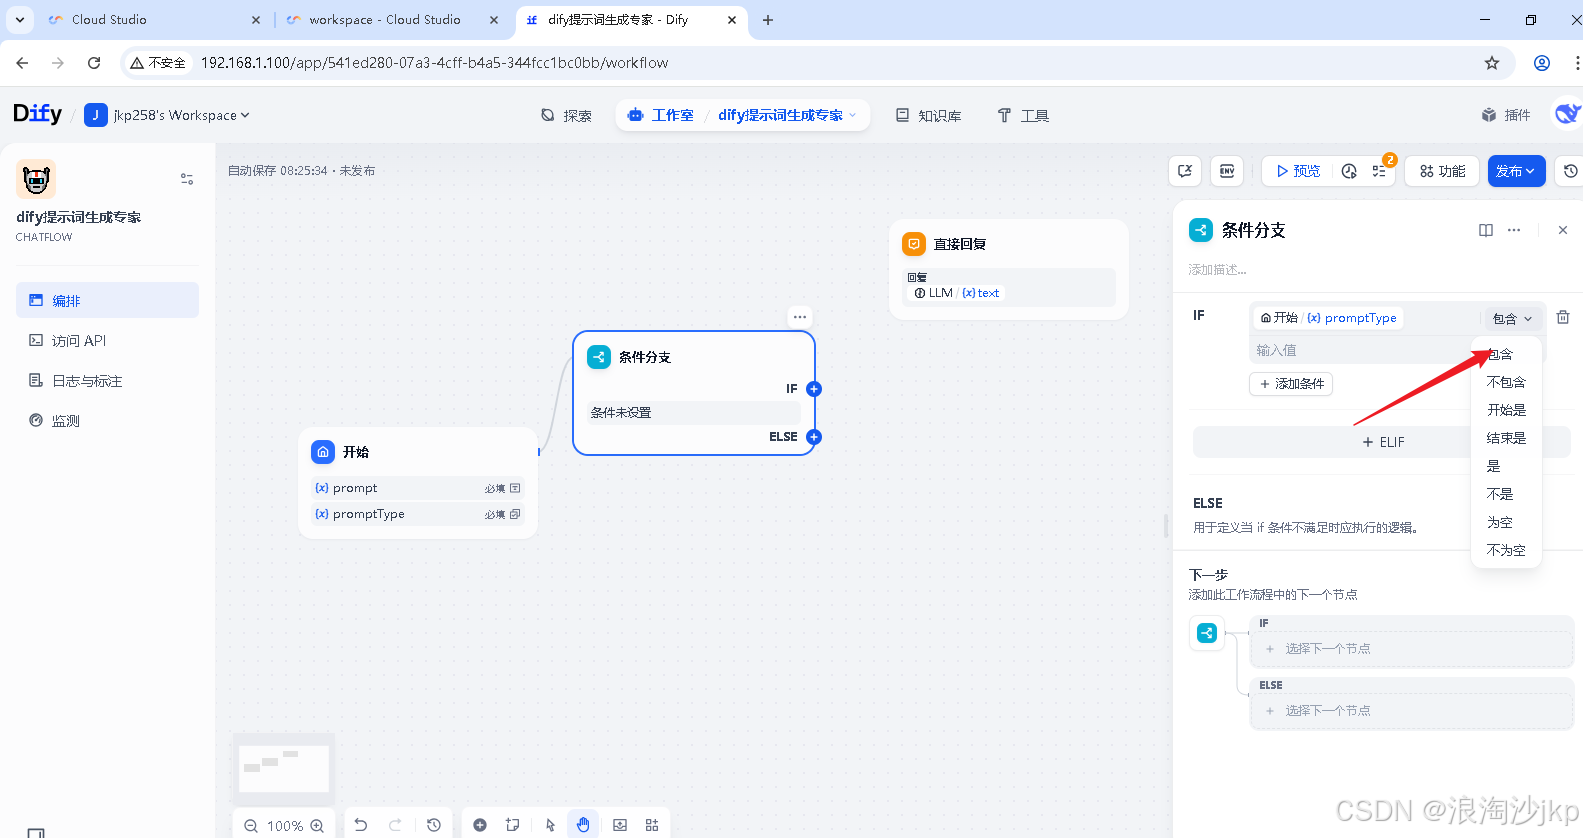Select the 开始是 operator

click(1506, 410)
